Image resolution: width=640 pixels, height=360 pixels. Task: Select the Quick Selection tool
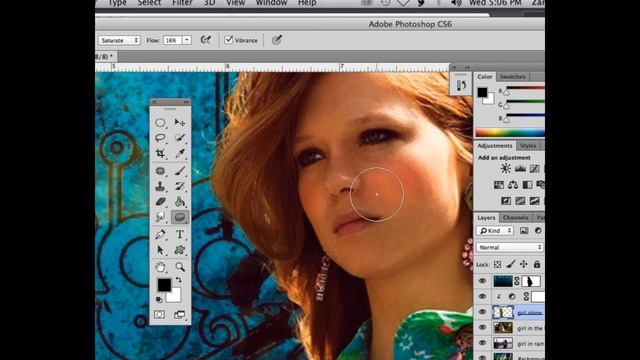pos(180,138)
